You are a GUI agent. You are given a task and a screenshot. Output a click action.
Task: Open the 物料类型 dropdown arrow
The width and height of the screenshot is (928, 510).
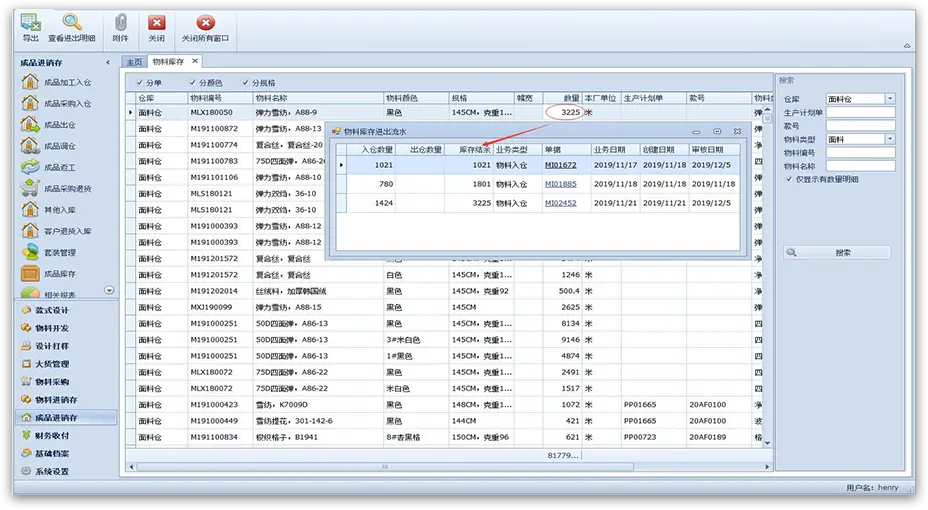[x=890, y=139]
